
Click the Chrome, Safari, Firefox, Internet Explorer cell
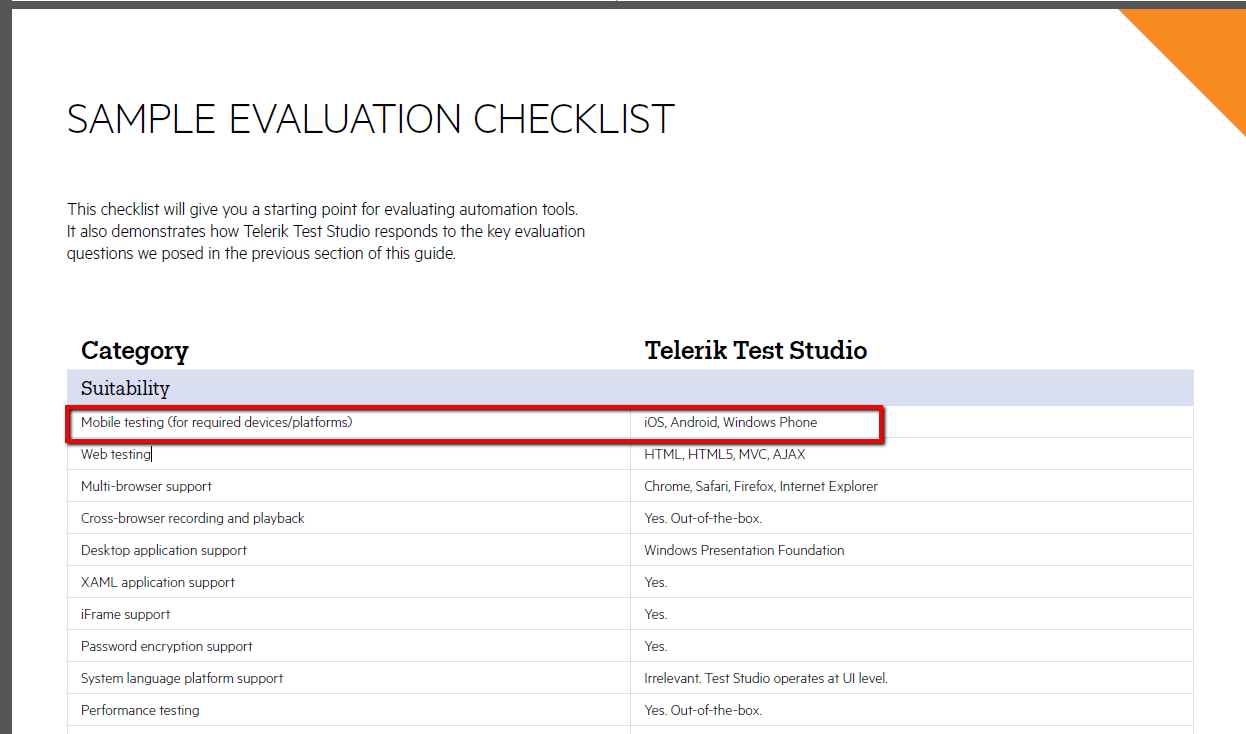click(760, 487)
